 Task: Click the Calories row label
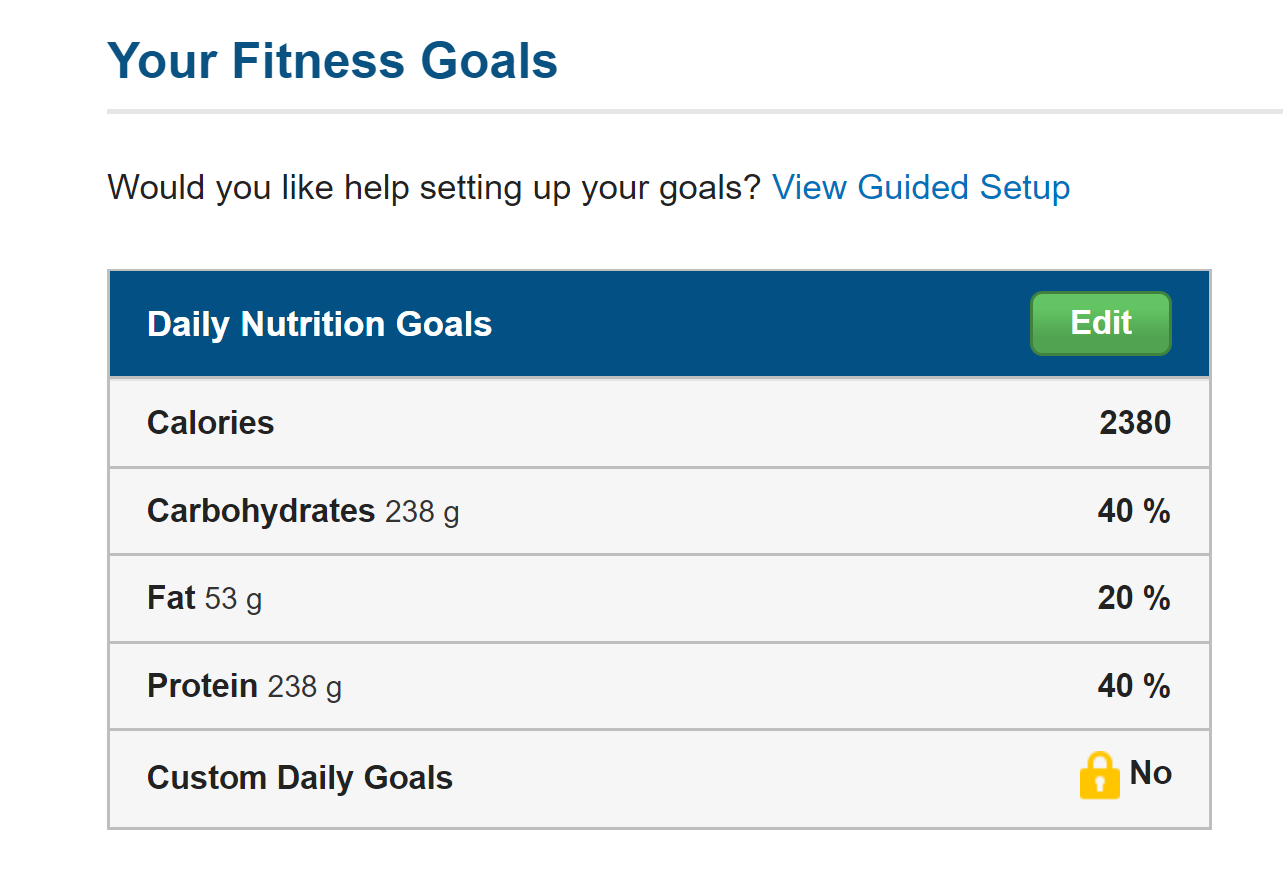[x=210, y=423]
